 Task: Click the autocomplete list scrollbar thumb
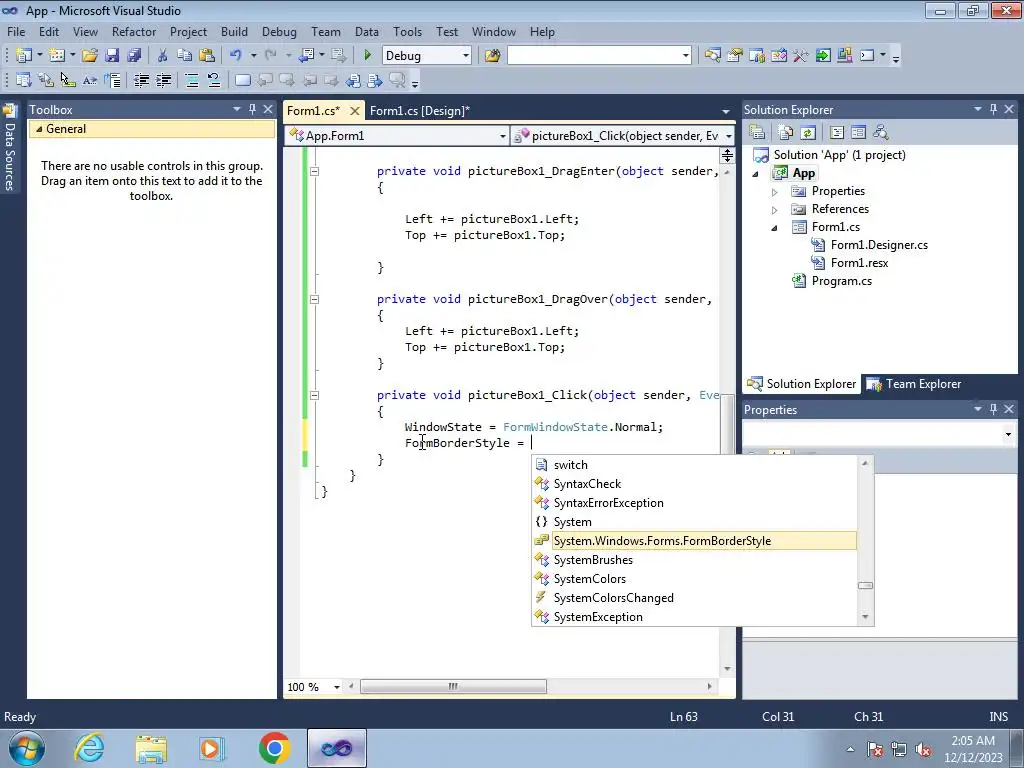pos(865,586)
